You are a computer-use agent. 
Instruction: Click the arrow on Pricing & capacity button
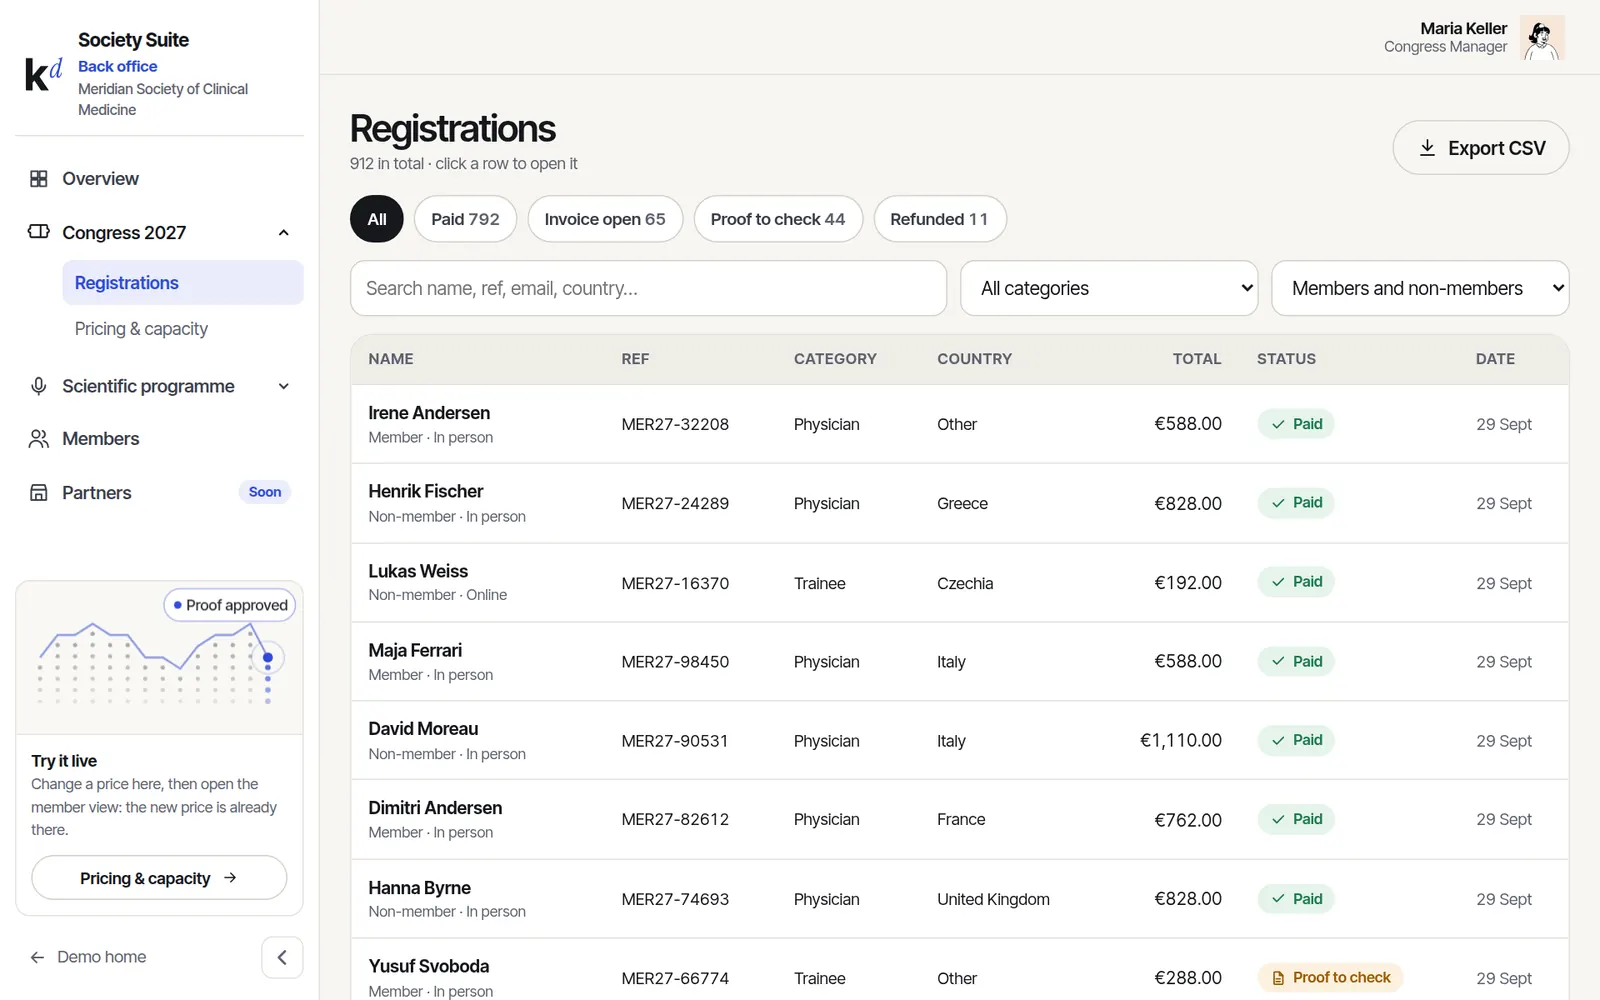pyautogui.click(x=230, y=878)
